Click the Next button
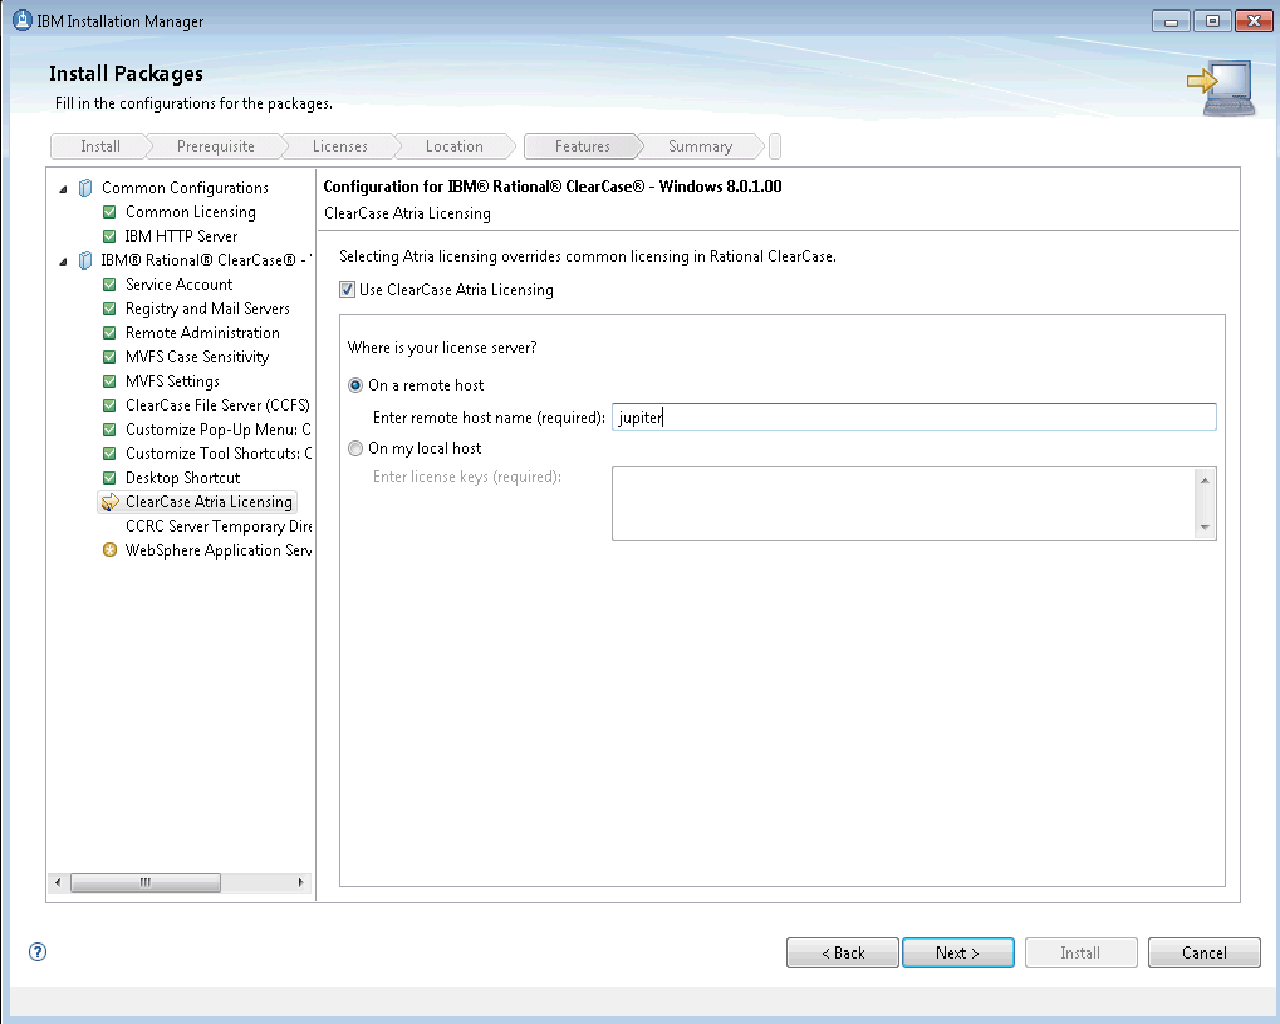The image size is (1280, 1024). pos(958,953)
